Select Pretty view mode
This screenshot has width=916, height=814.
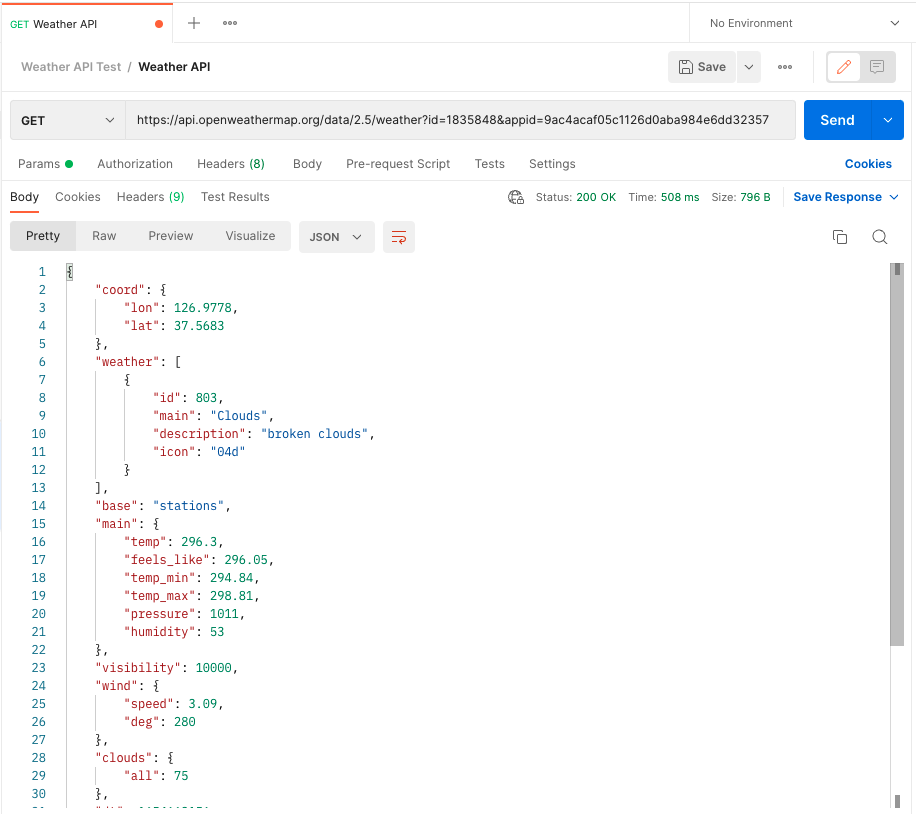coord(43,236)
